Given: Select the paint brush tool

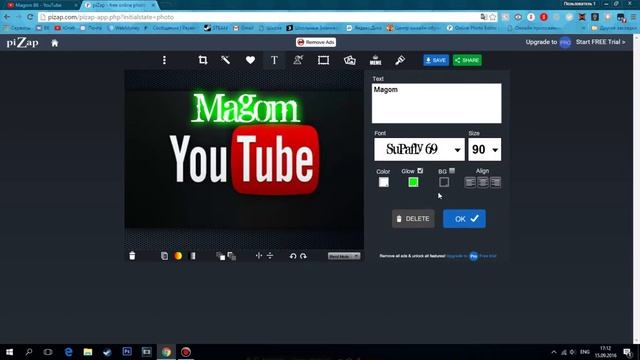Looking at the screenshot, I should pos(400,60).
